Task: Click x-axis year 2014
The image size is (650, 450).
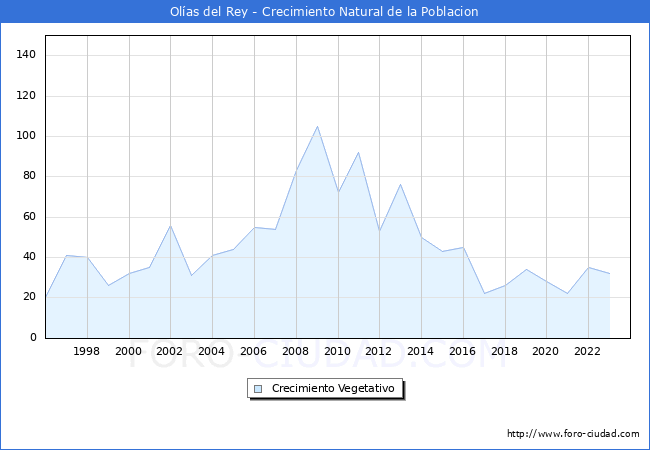Action: tap(420, 351)
